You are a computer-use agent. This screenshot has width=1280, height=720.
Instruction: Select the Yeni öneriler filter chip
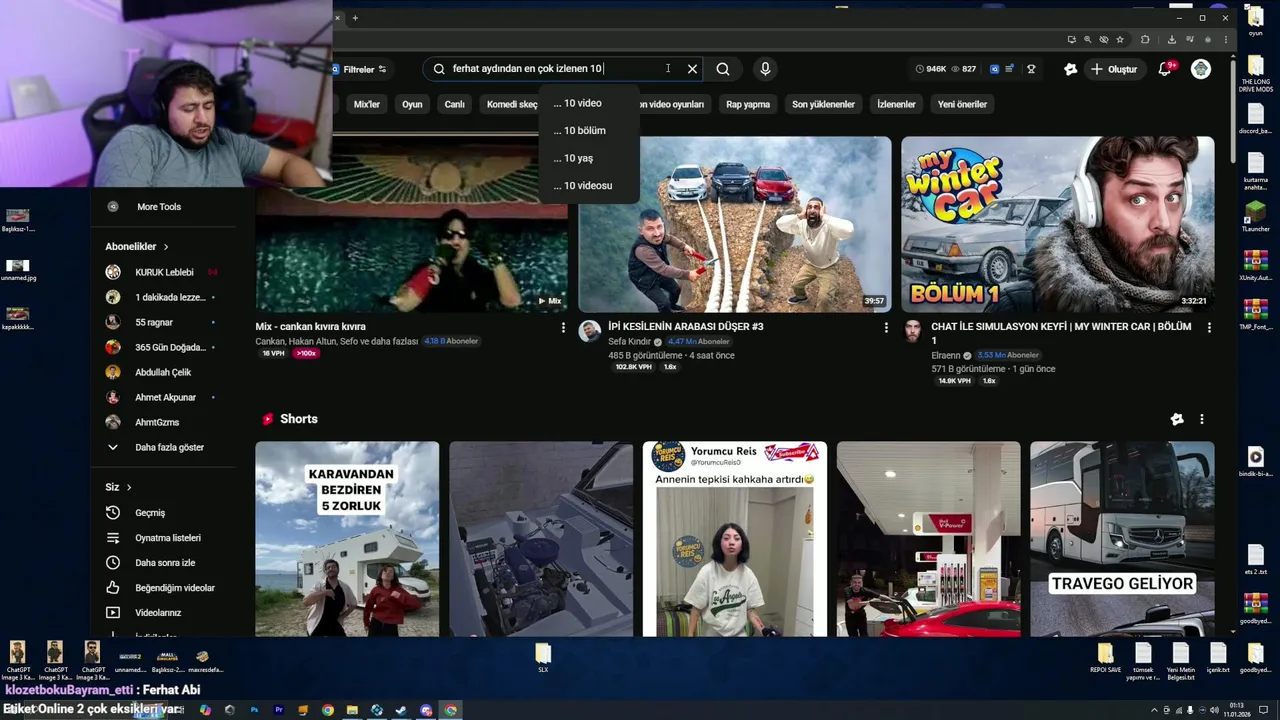coord(962,104)
